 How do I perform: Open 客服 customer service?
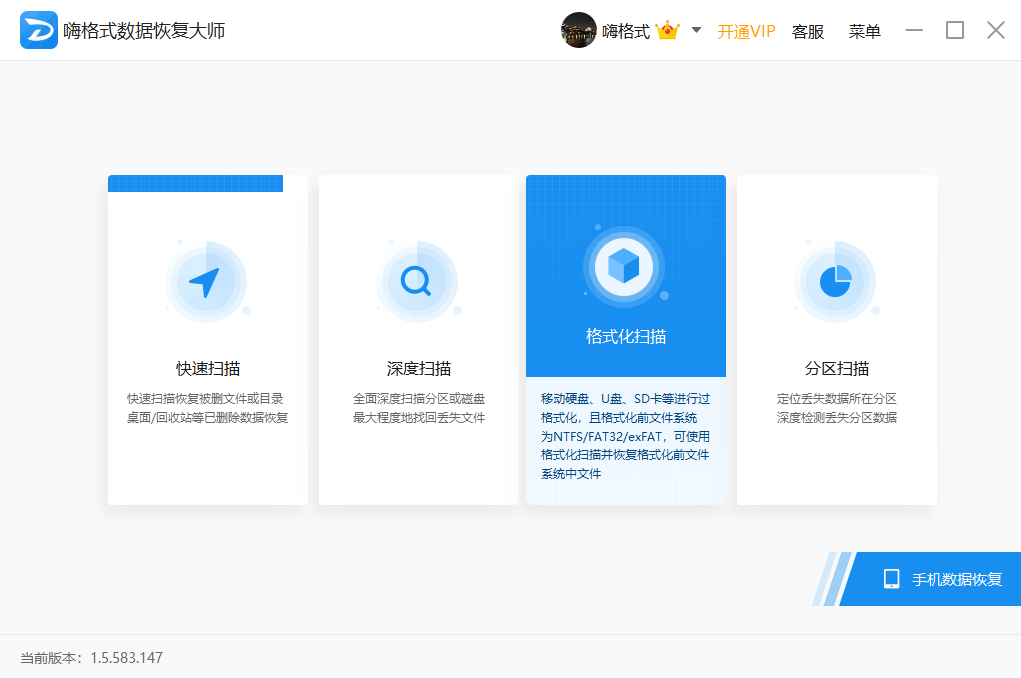pos(808,31)
